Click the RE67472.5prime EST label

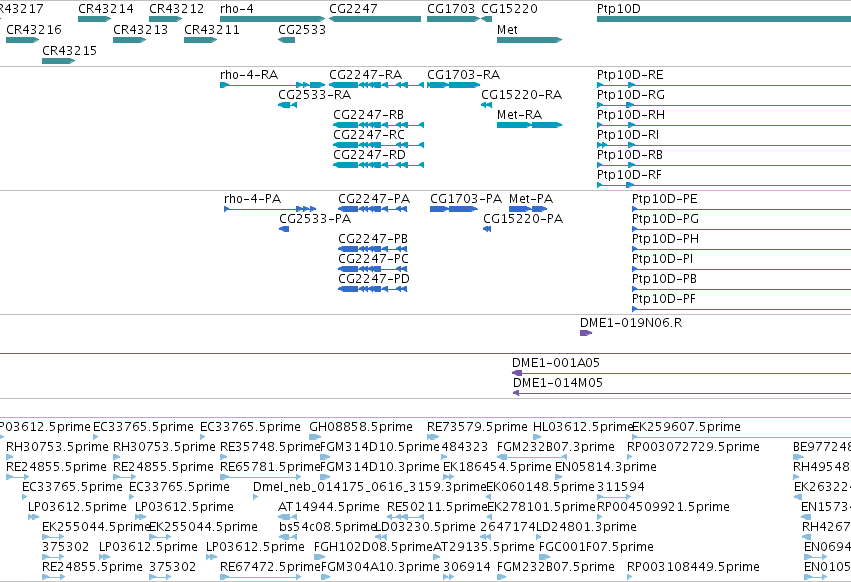point(270,567)
